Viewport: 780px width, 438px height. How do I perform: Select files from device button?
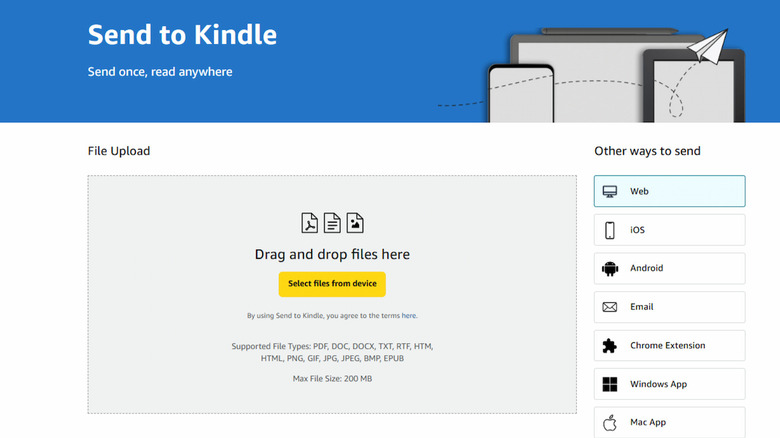tap(332, 284)
